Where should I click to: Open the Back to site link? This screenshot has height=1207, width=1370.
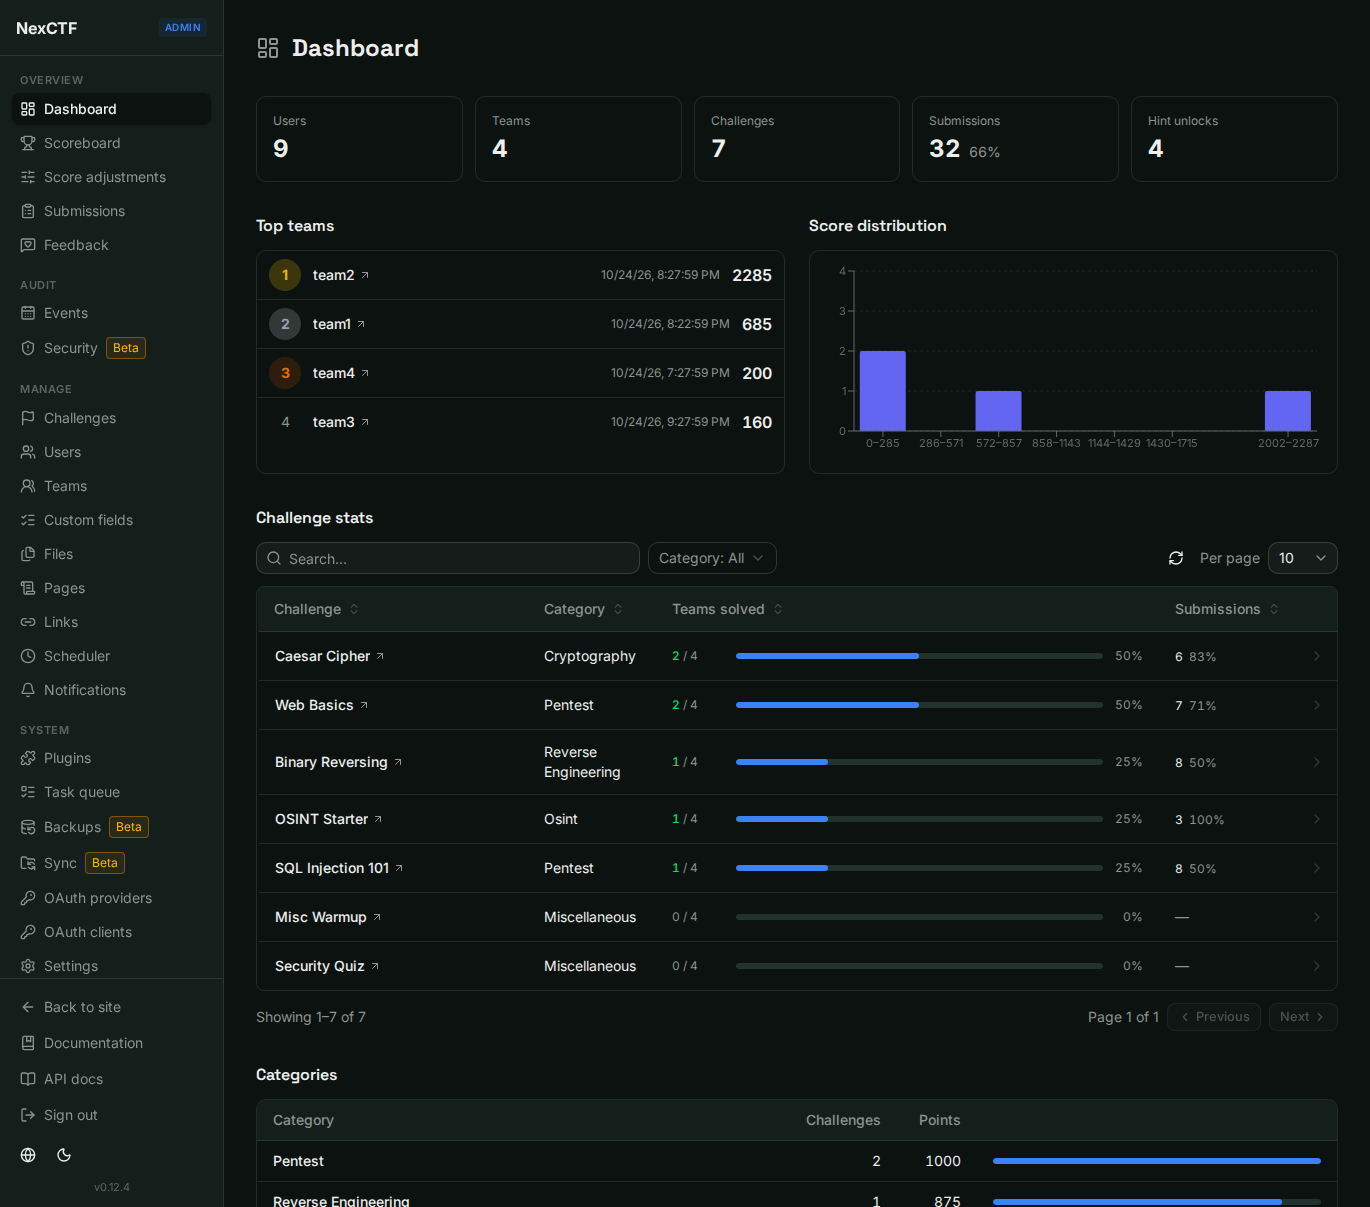point(111,1007)
